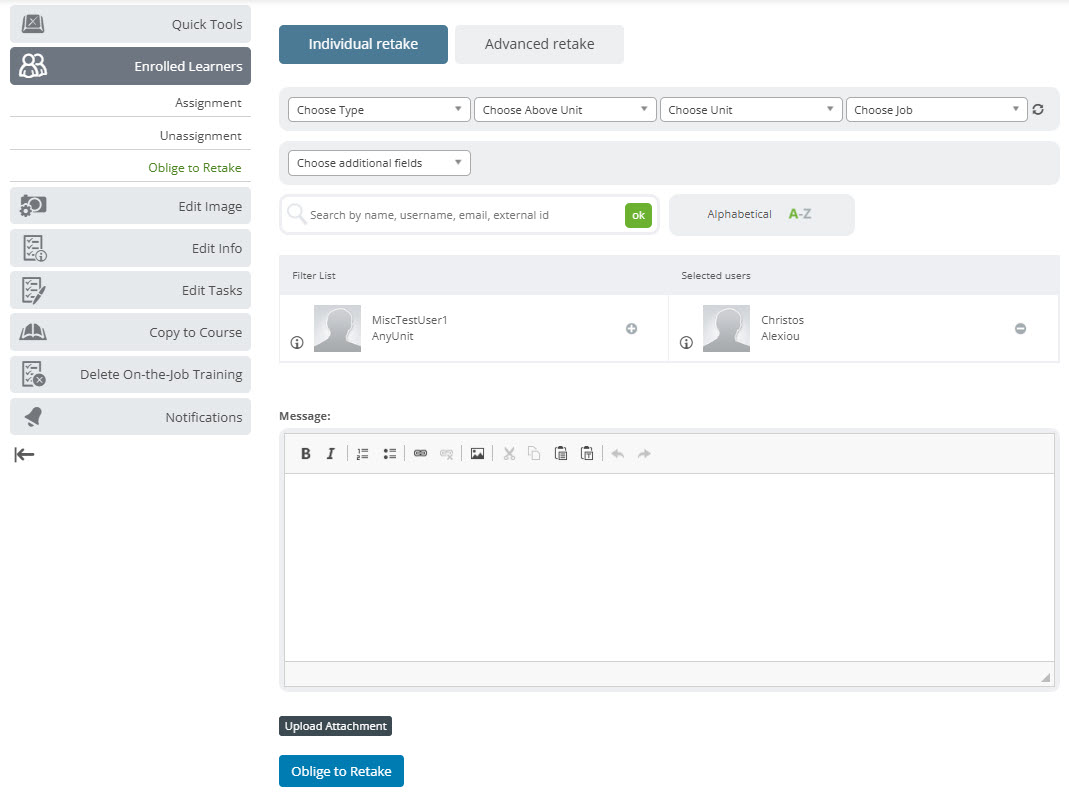The width and height of the screenshot is (1069, 793).
Task: Click the Copy icon in editor
Action: tap(534, 453)
